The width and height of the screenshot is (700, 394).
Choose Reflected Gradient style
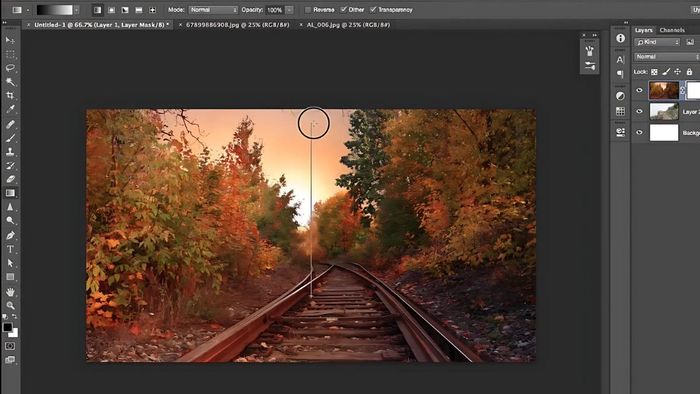point(139,9)
